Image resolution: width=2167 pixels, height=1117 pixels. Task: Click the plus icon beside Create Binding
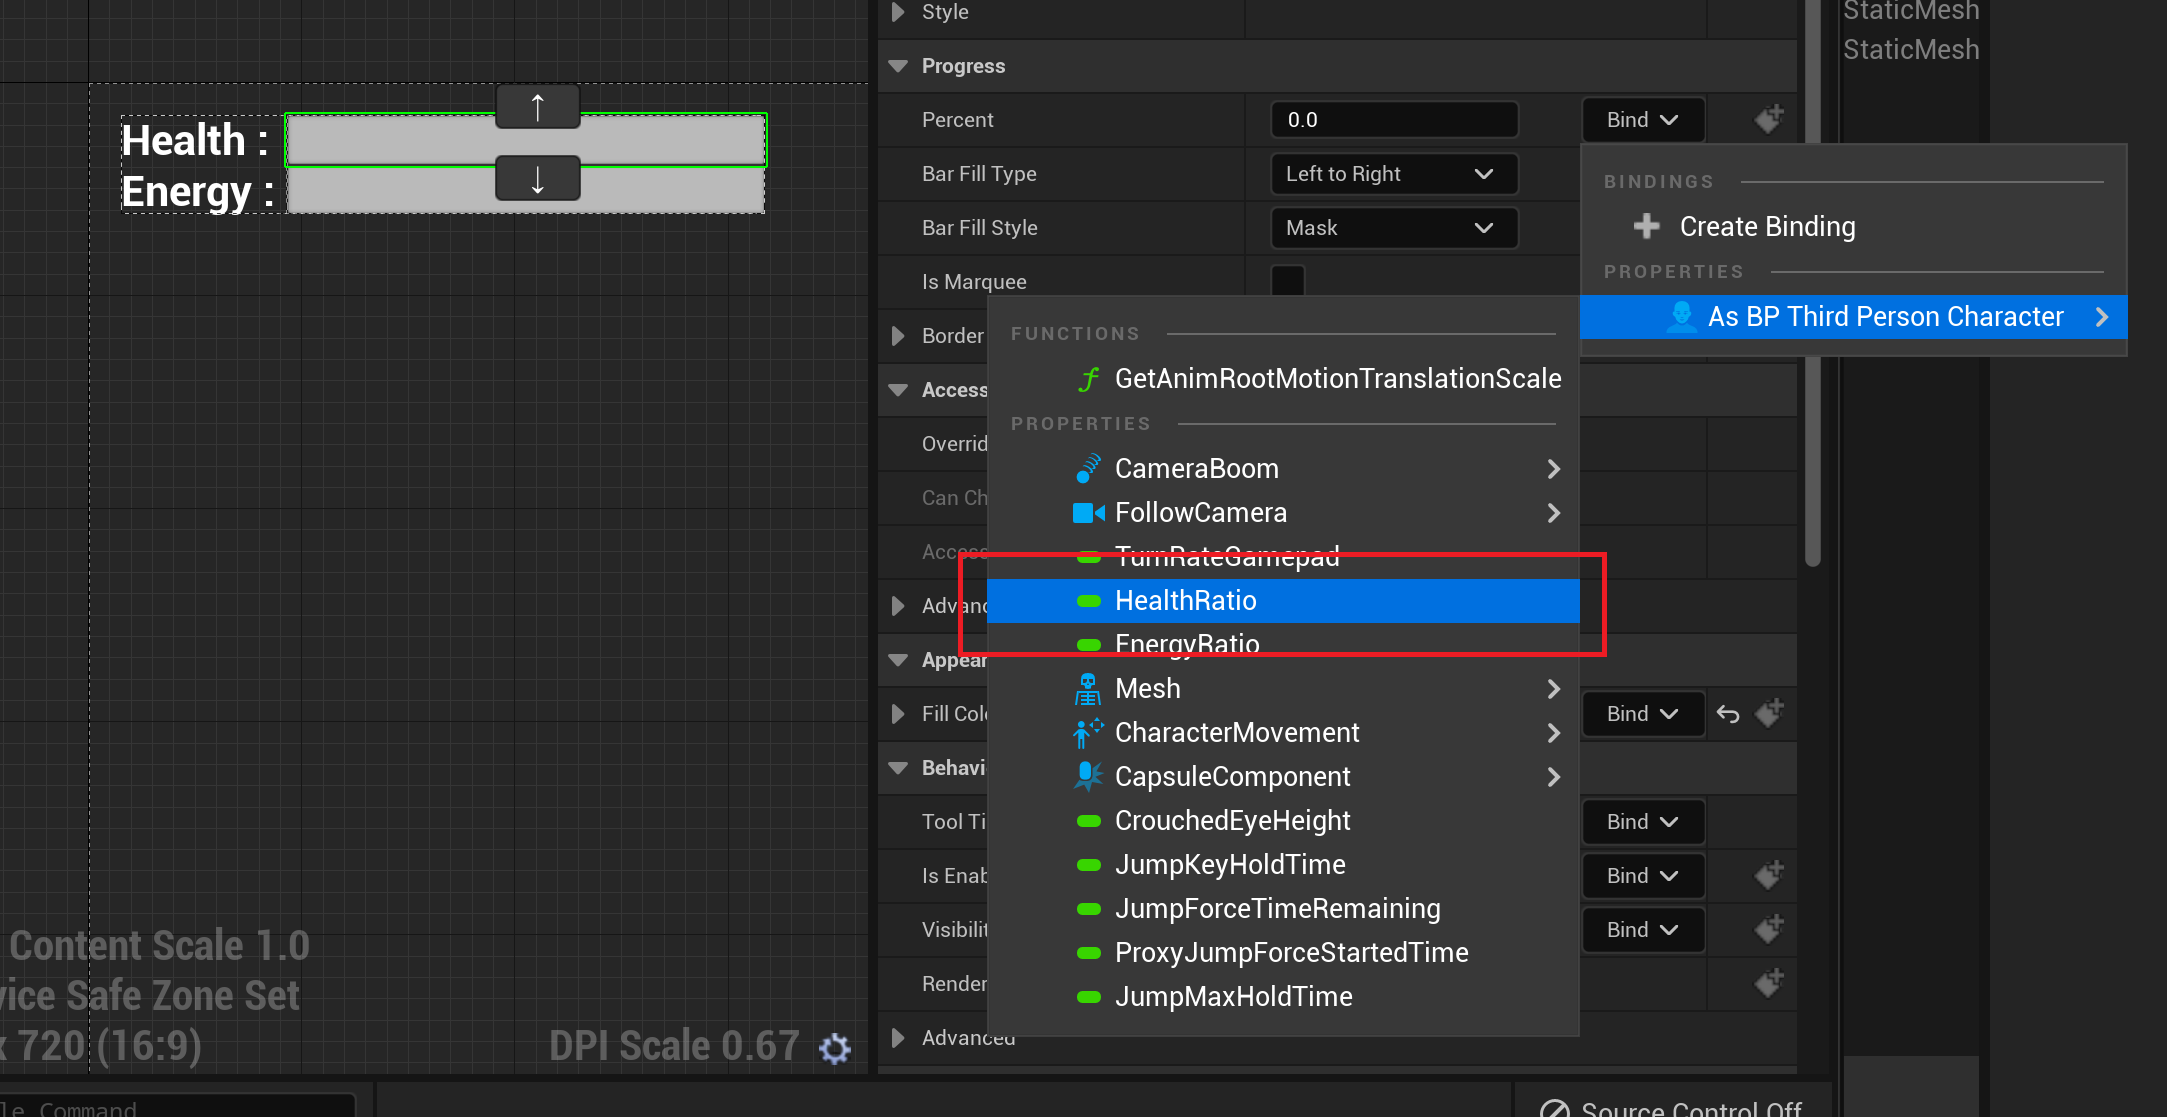tap(1646, 226)
